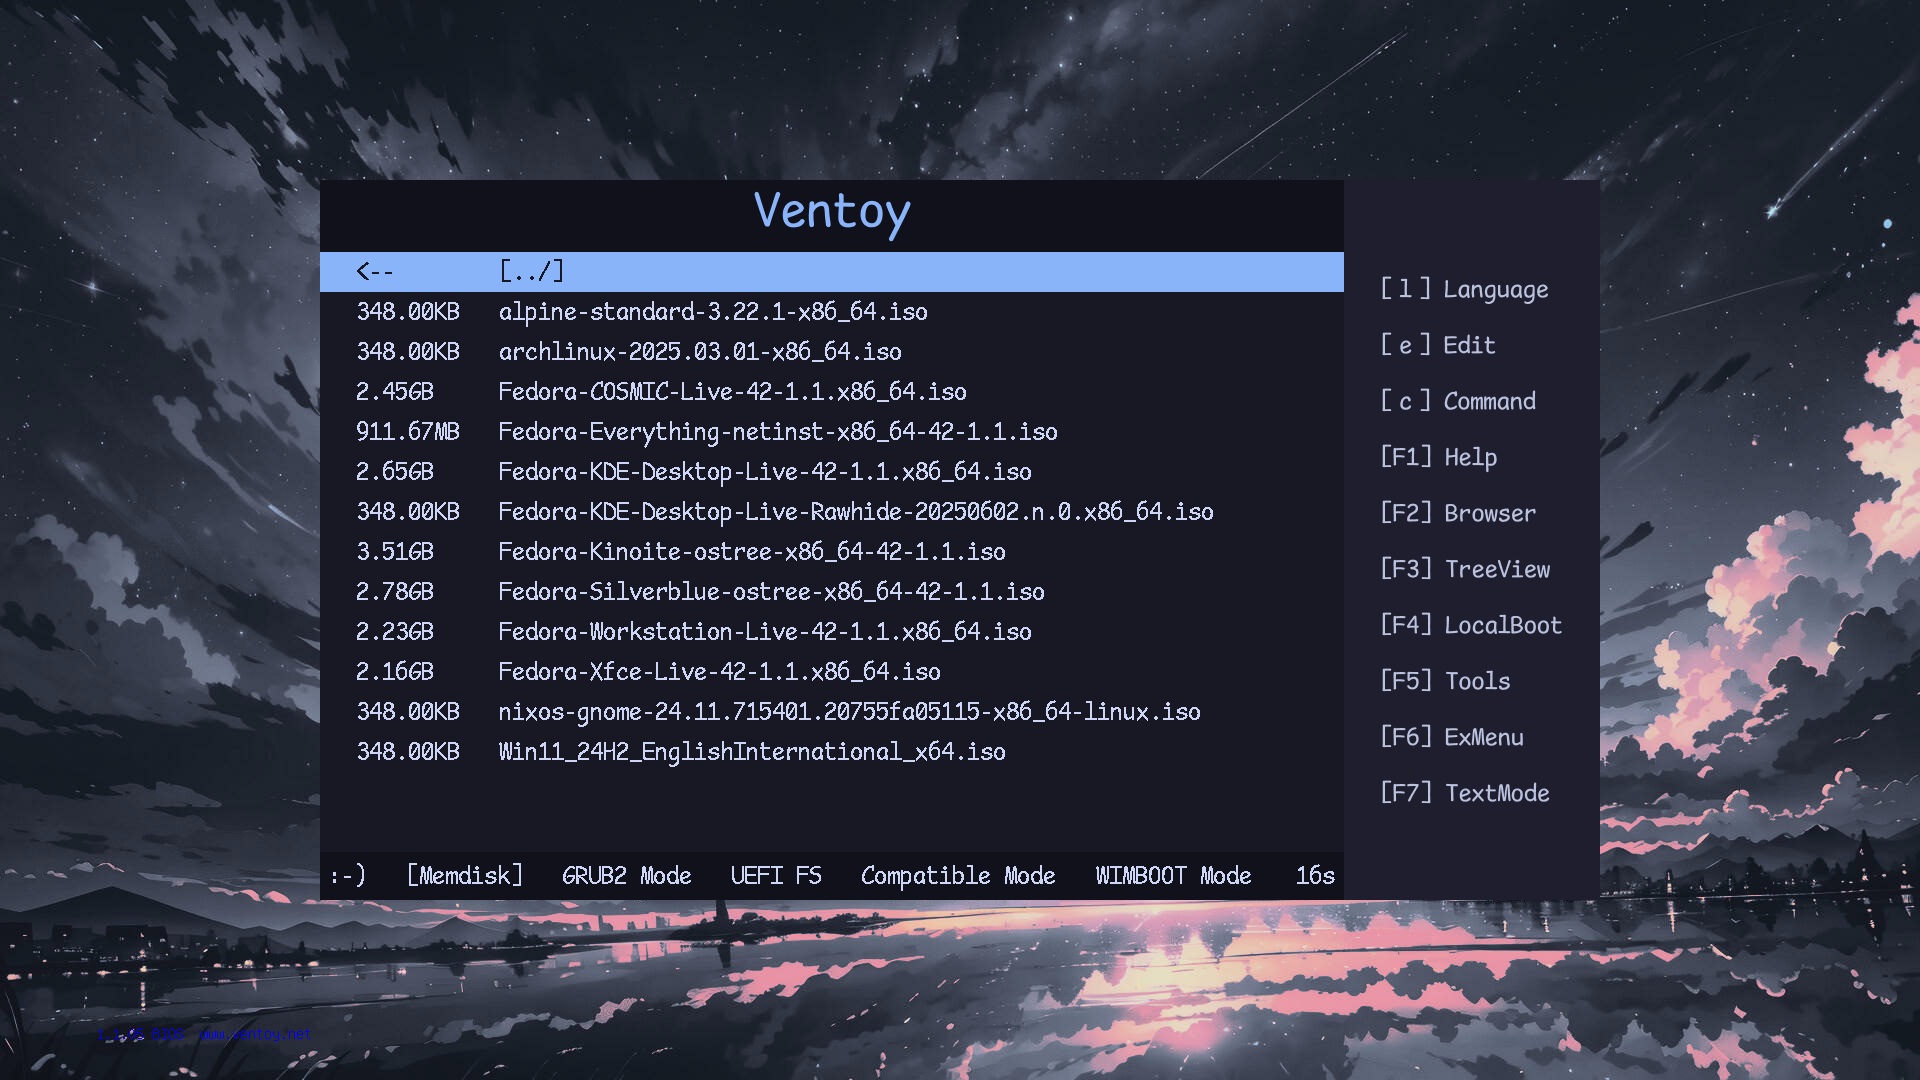Open the Language menu

coord(1464,289)
